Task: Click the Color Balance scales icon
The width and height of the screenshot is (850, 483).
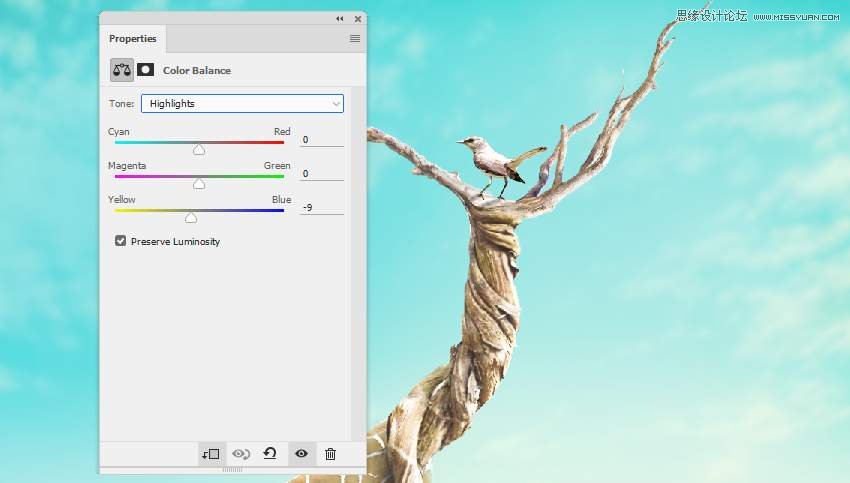Action: 121,70
